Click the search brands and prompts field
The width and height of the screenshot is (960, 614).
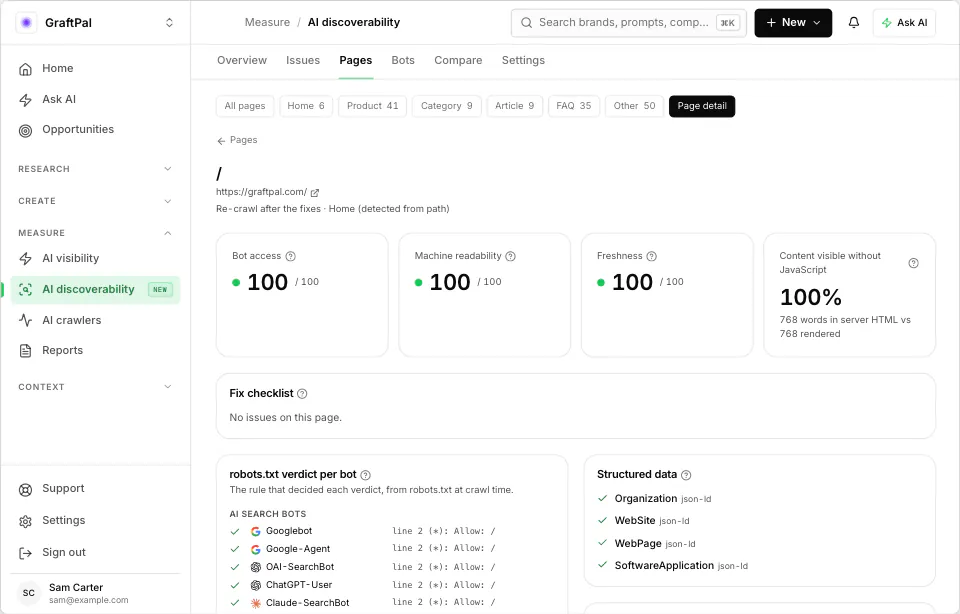[x=629, y=23]
